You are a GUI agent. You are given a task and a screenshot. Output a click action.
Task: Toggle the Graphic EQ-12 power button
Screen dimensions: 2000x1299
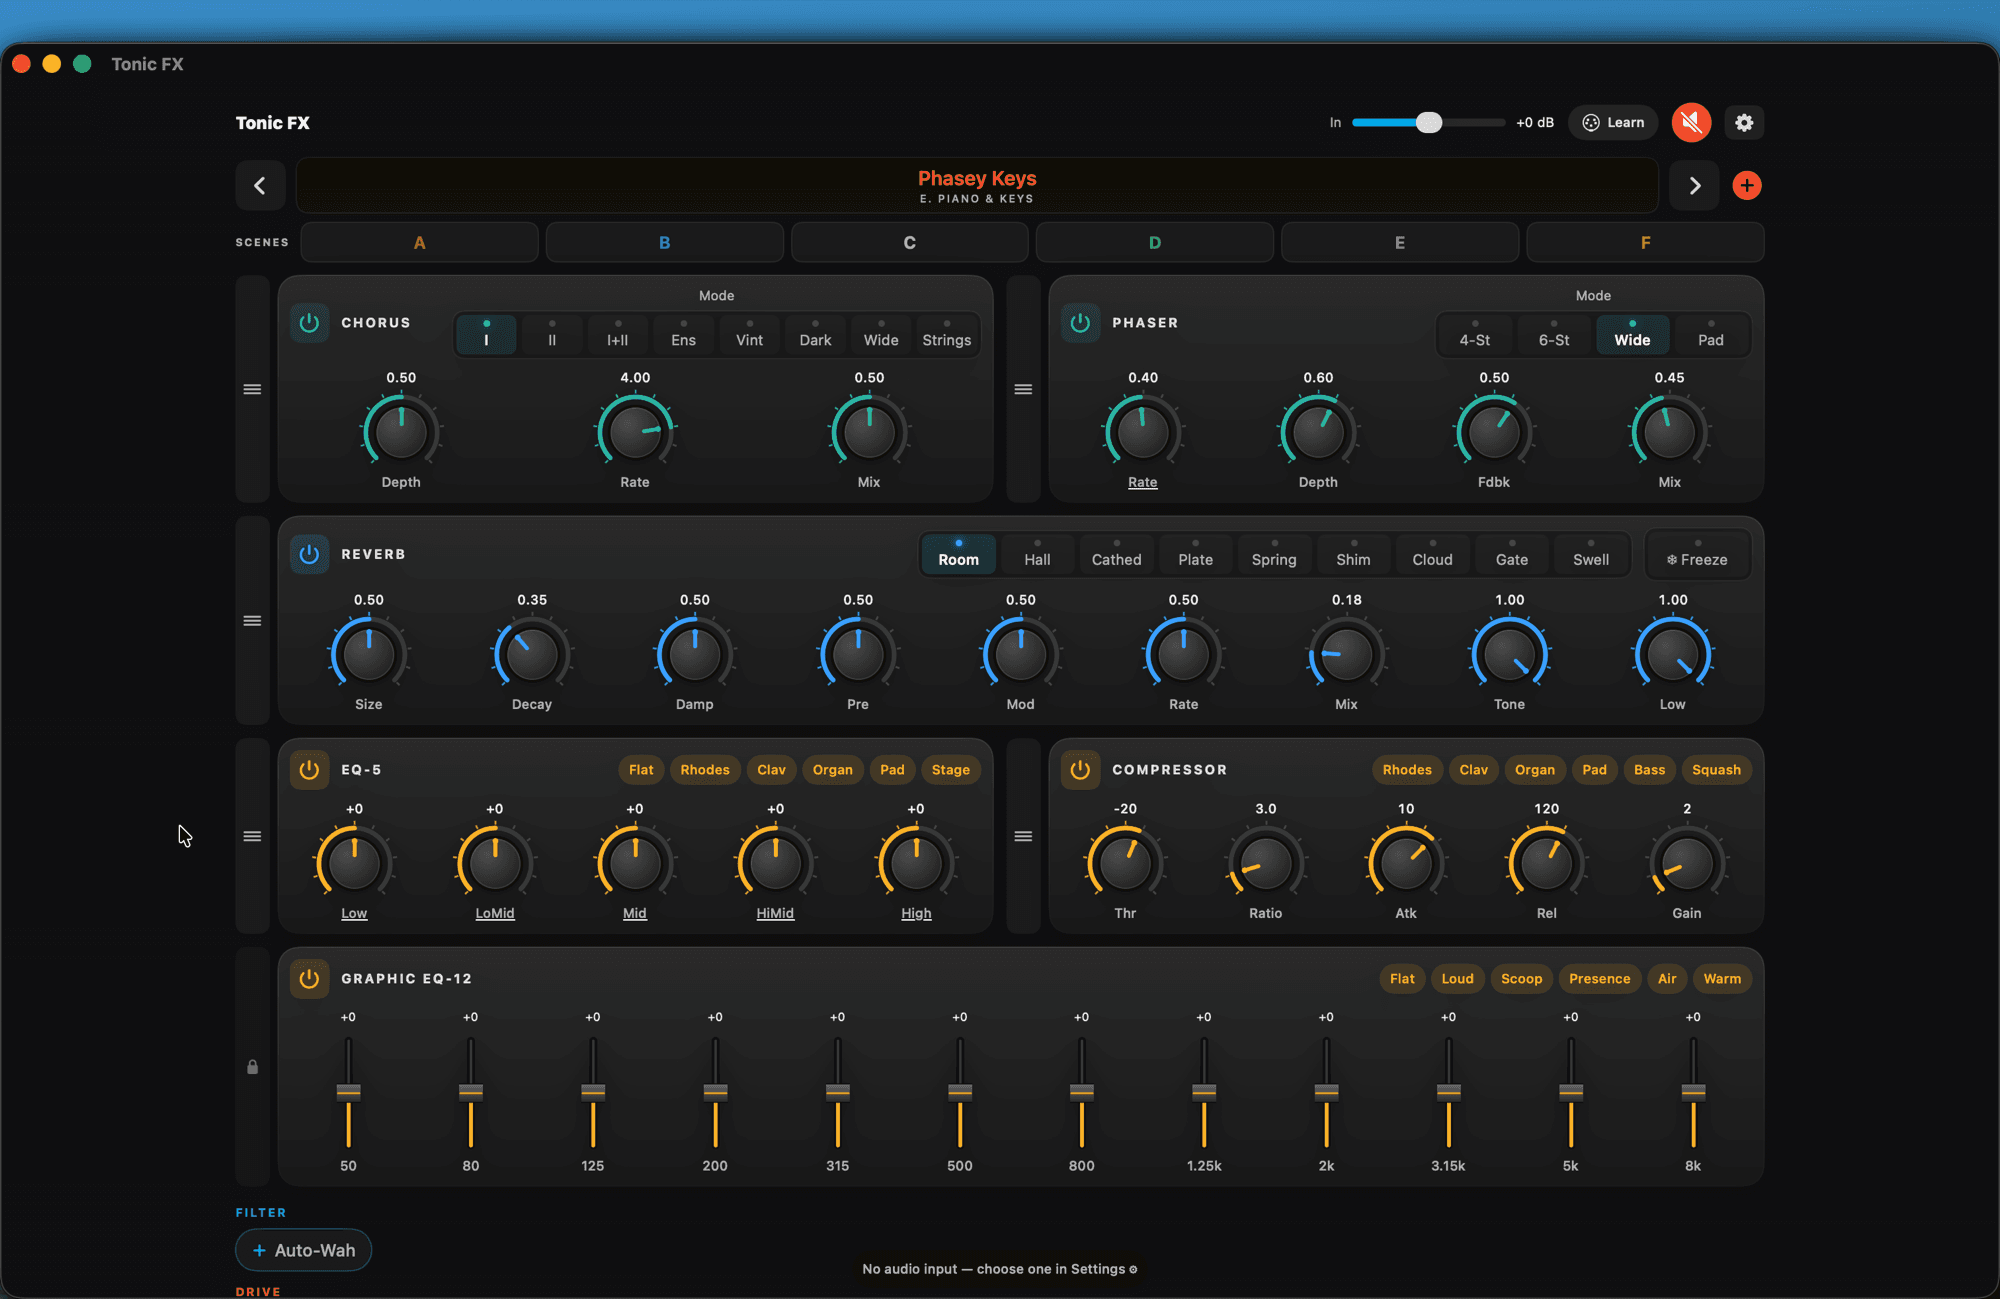coord(309,979)
